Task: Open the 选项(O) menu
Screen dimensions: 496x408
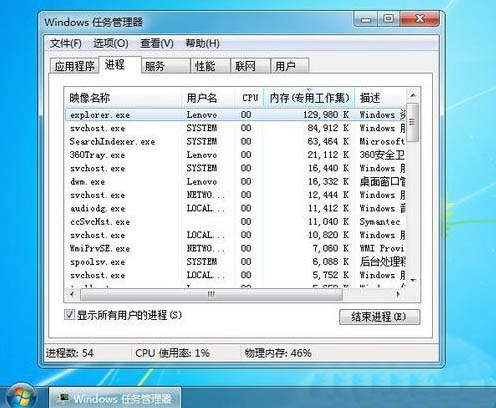Action: coord(111,43)
